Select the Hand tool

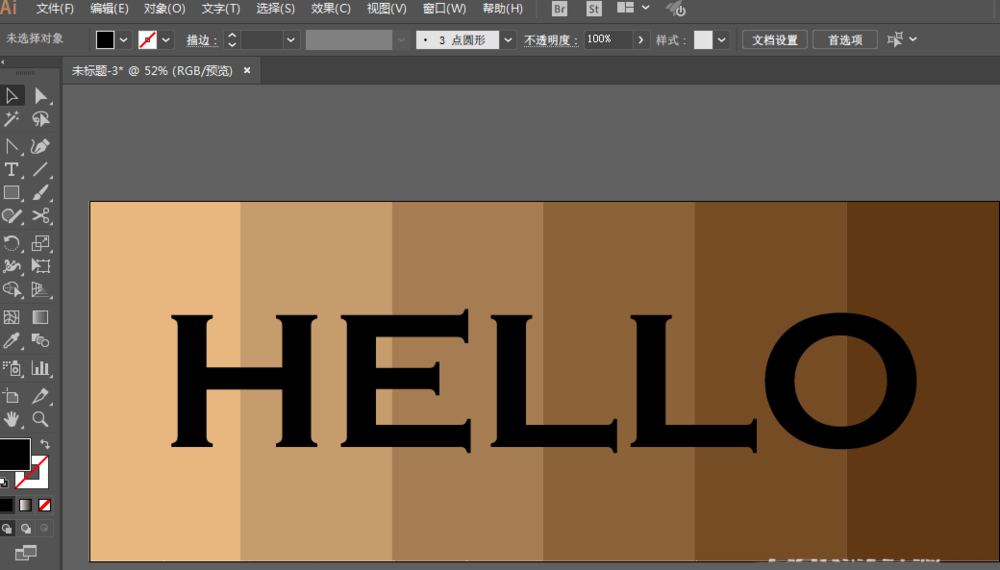12,419
